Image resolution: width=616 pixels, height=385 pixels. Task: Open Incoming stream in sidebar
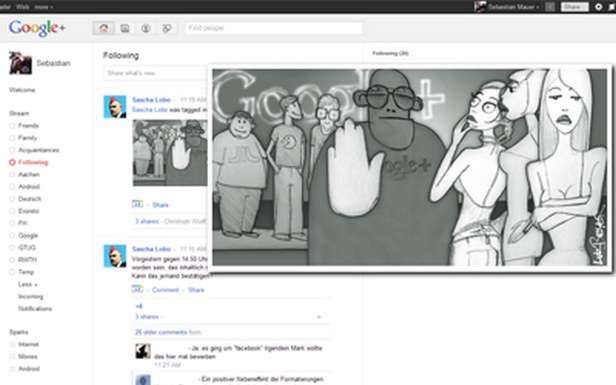pos(31,297)
